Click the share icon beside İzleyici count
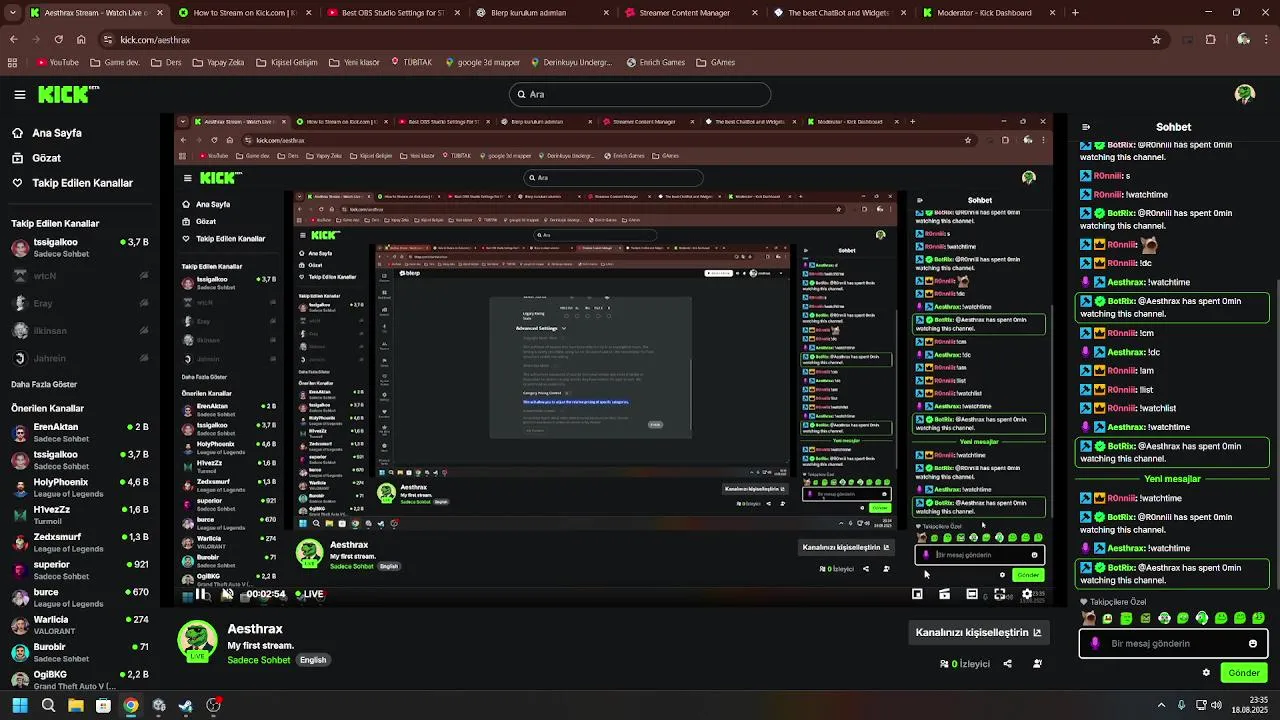The image size is (1280, 720). click(1007, 664)
